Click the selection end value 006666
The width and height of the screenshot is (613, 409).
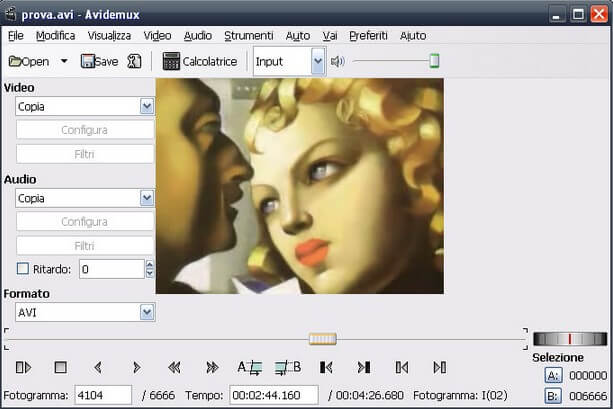tap(588, 396)
